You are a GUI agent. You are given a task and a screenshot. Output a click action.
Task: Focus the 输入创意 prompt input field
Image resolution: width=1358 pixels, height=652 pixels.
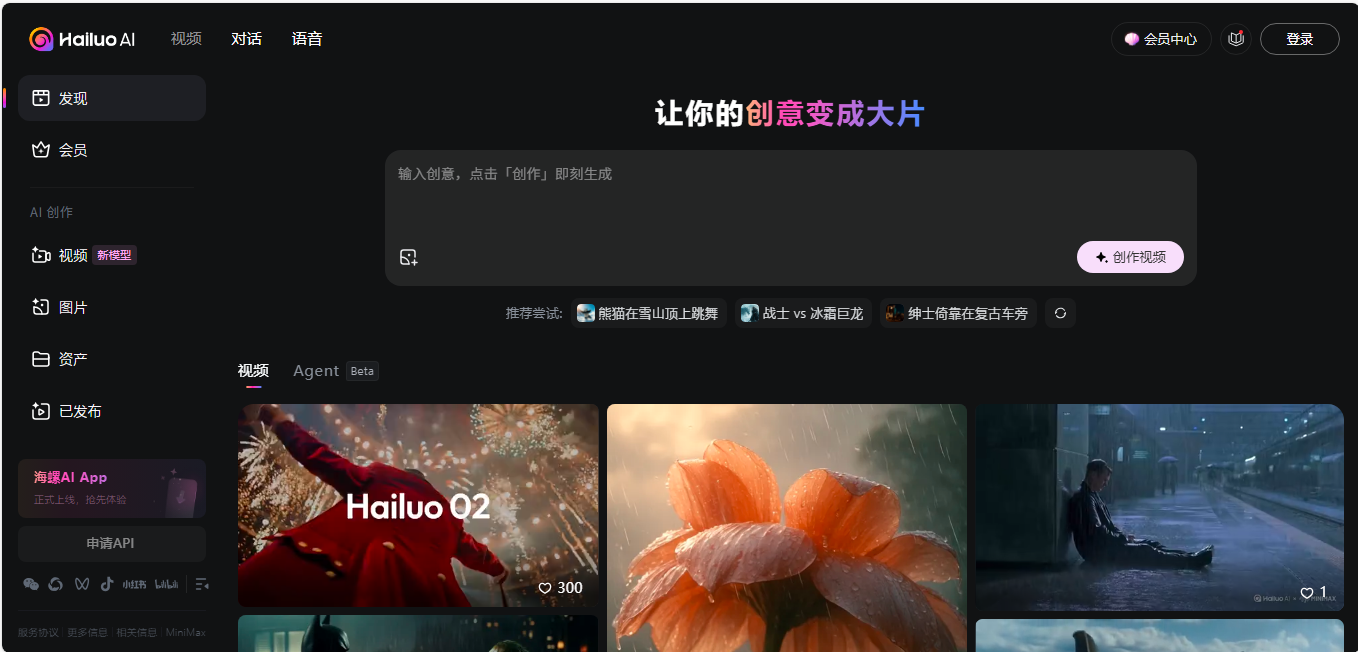(x=790, y=195)
